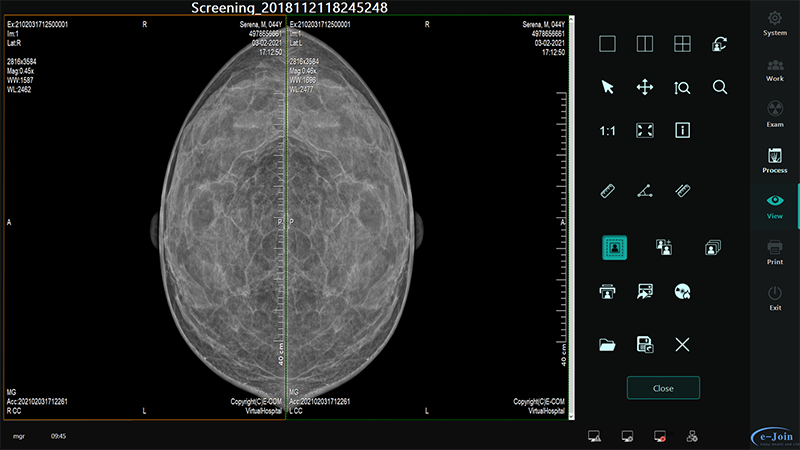Click the network connection status icon

tap(692, 436)
